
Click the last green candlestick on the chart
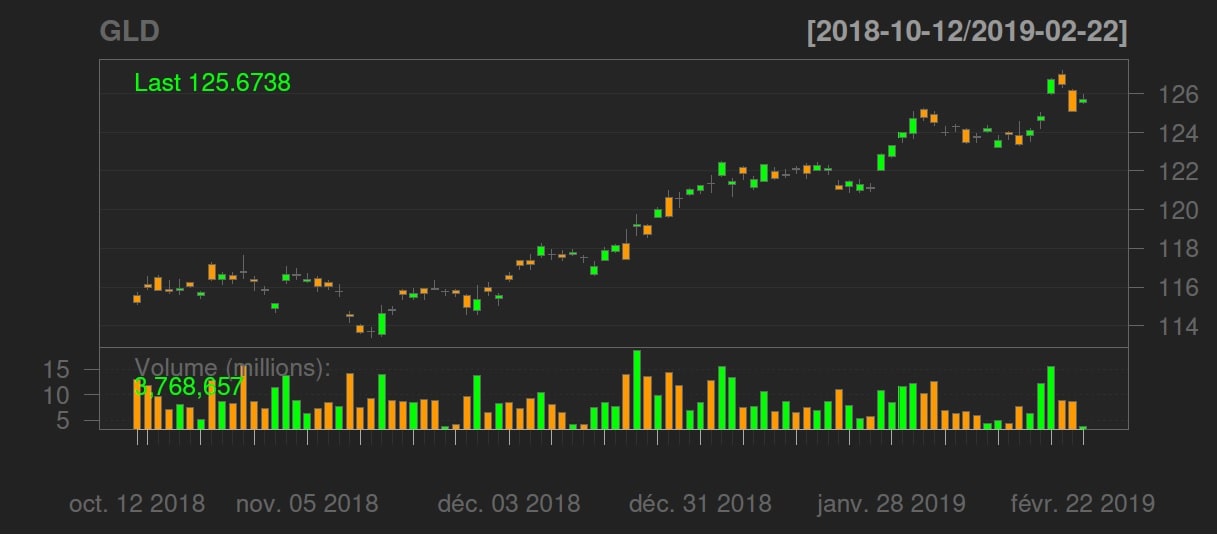1083,100
